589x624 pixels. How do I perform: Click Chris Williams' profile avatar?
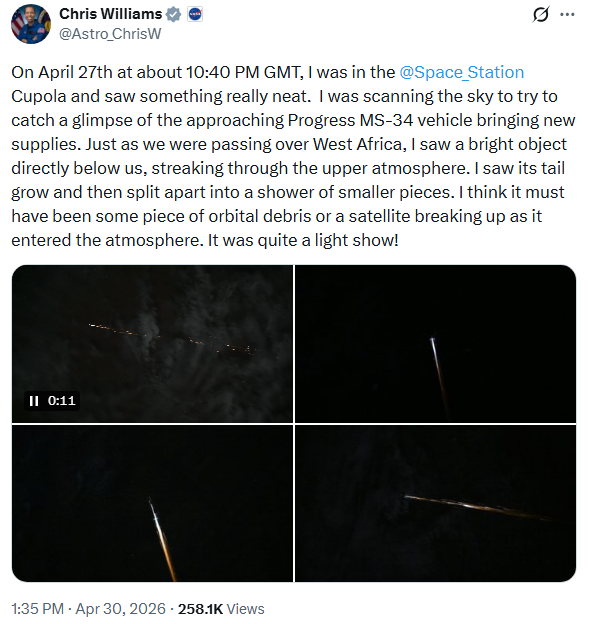[x=31, y=24]
